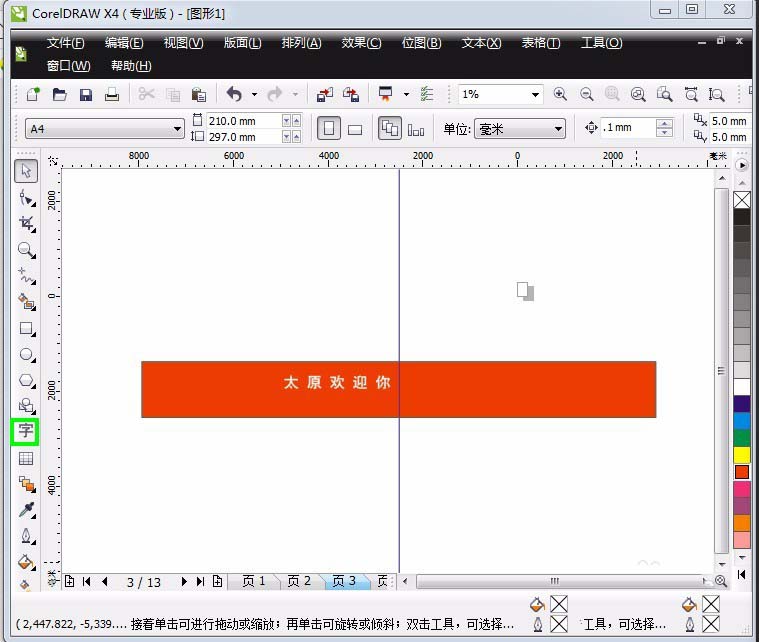Select the Outline pen tool

[26, 536]
